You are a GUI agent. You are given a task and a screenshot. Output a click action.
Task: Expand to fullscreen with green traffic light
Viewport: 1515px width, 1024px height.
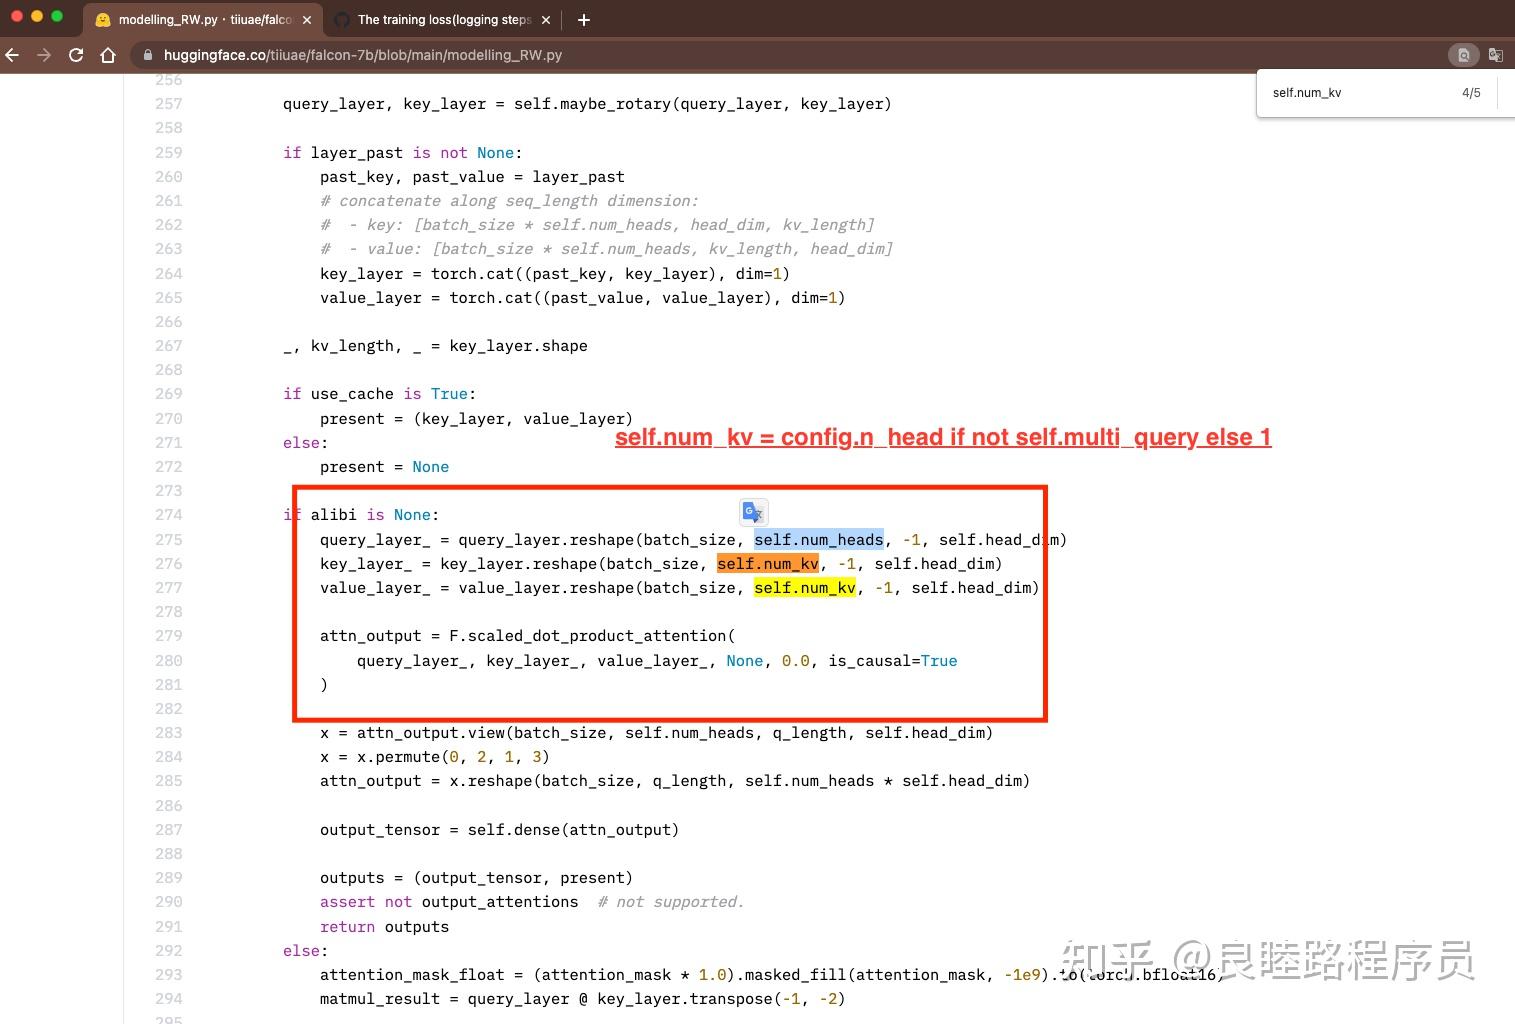click(x=57, y=16)
